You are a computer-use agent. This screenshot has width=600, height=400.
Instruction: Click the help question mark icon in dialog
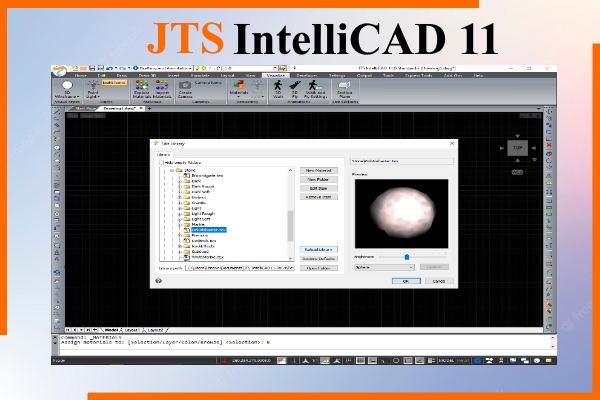(158, 281)
